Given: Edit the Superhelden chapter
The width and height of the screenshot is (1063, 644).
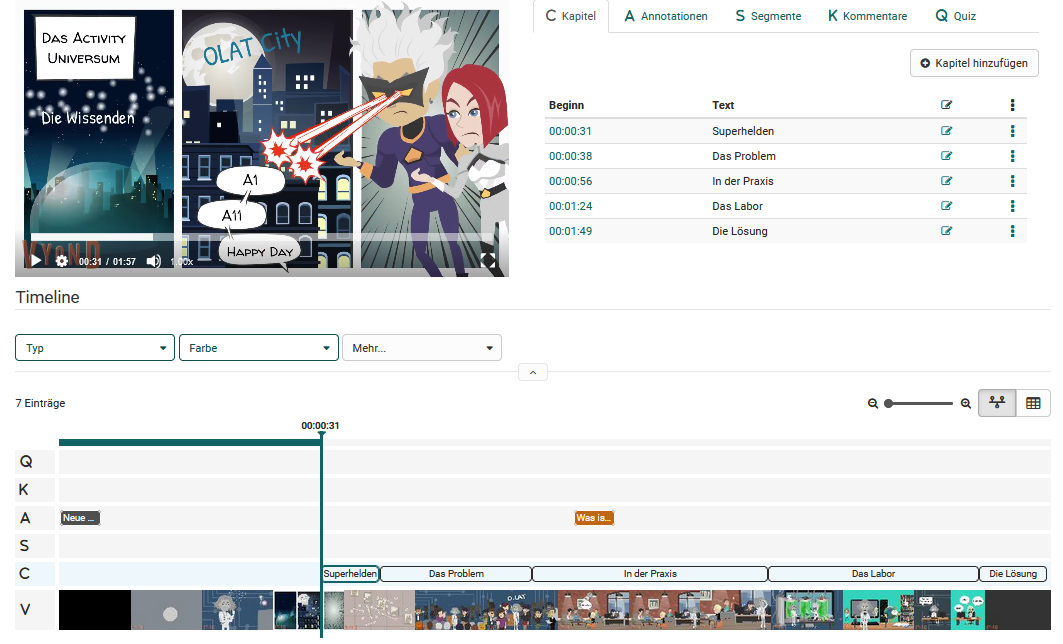Looking at the screenshot, I should 947,131.
